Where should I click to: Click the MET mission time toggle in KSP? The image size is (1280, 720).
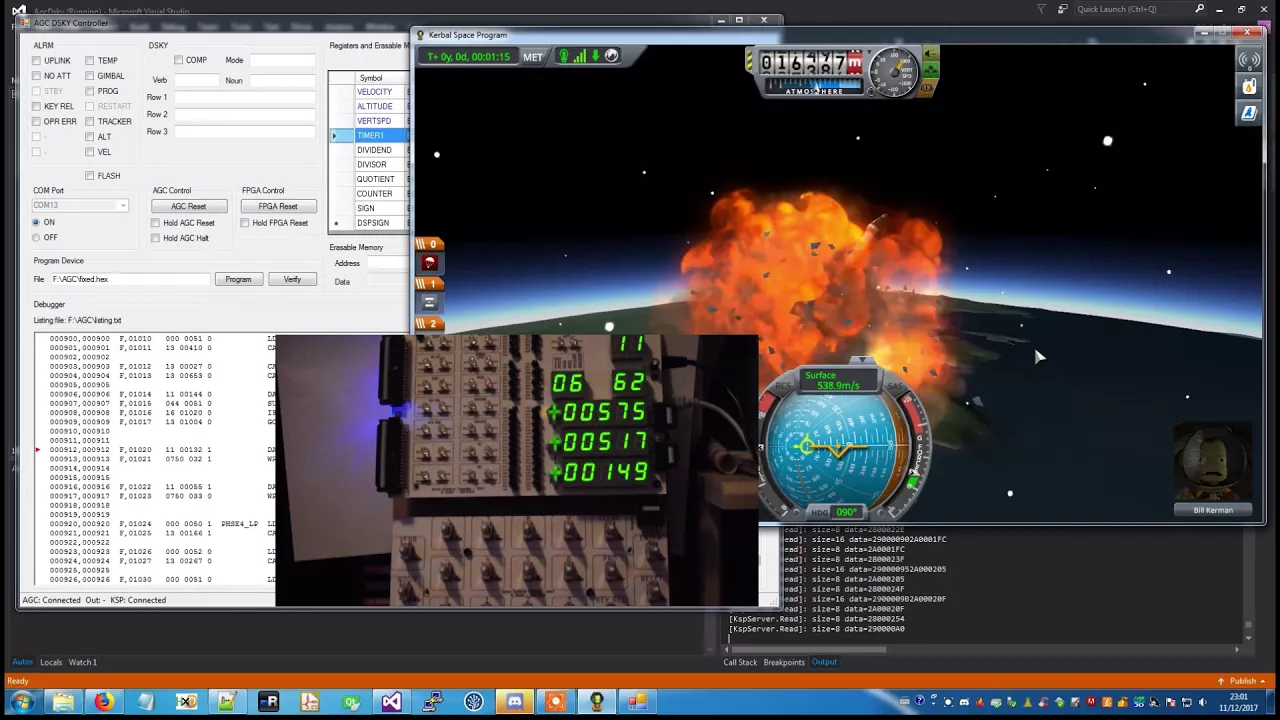tap(533, 57)
